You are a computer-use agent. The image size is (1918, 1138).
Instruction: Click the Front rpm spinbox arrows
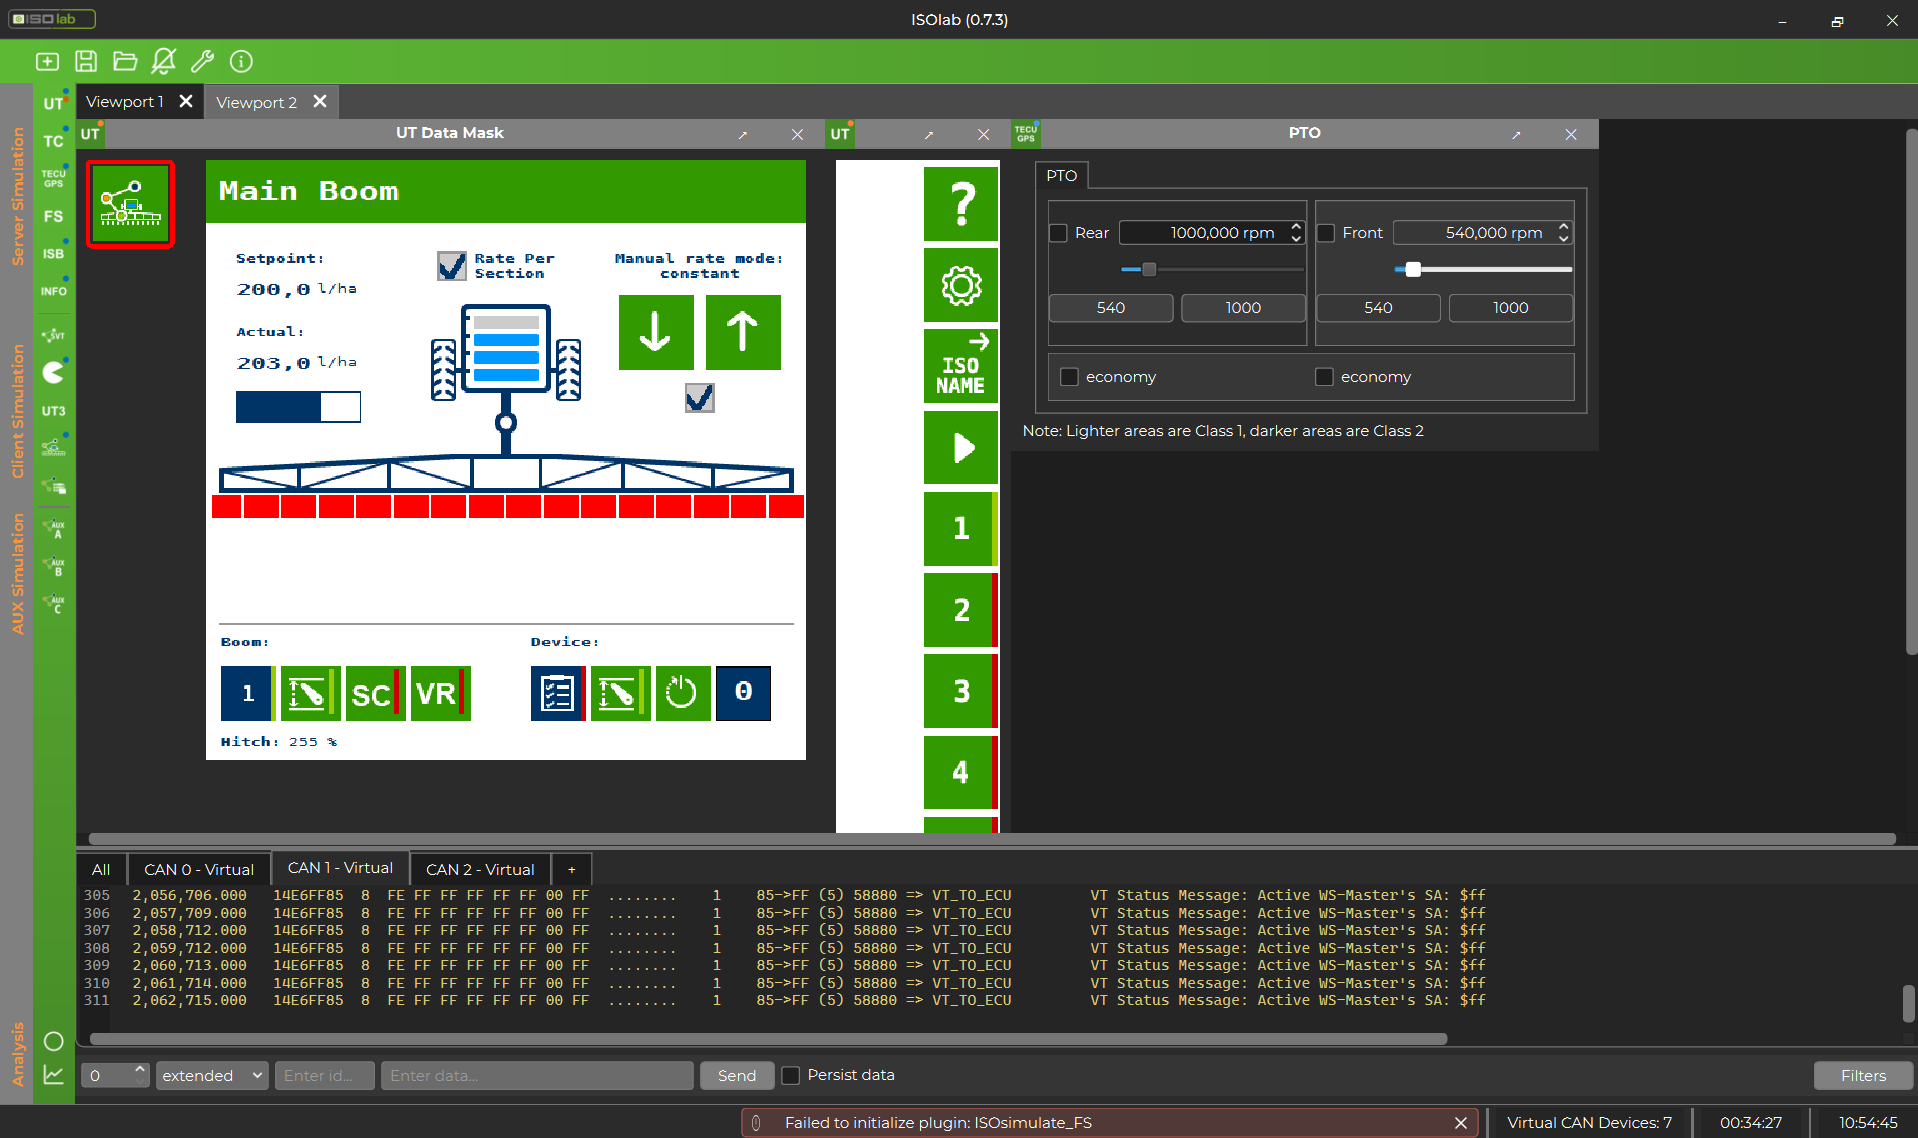(x=1563, y=232)
